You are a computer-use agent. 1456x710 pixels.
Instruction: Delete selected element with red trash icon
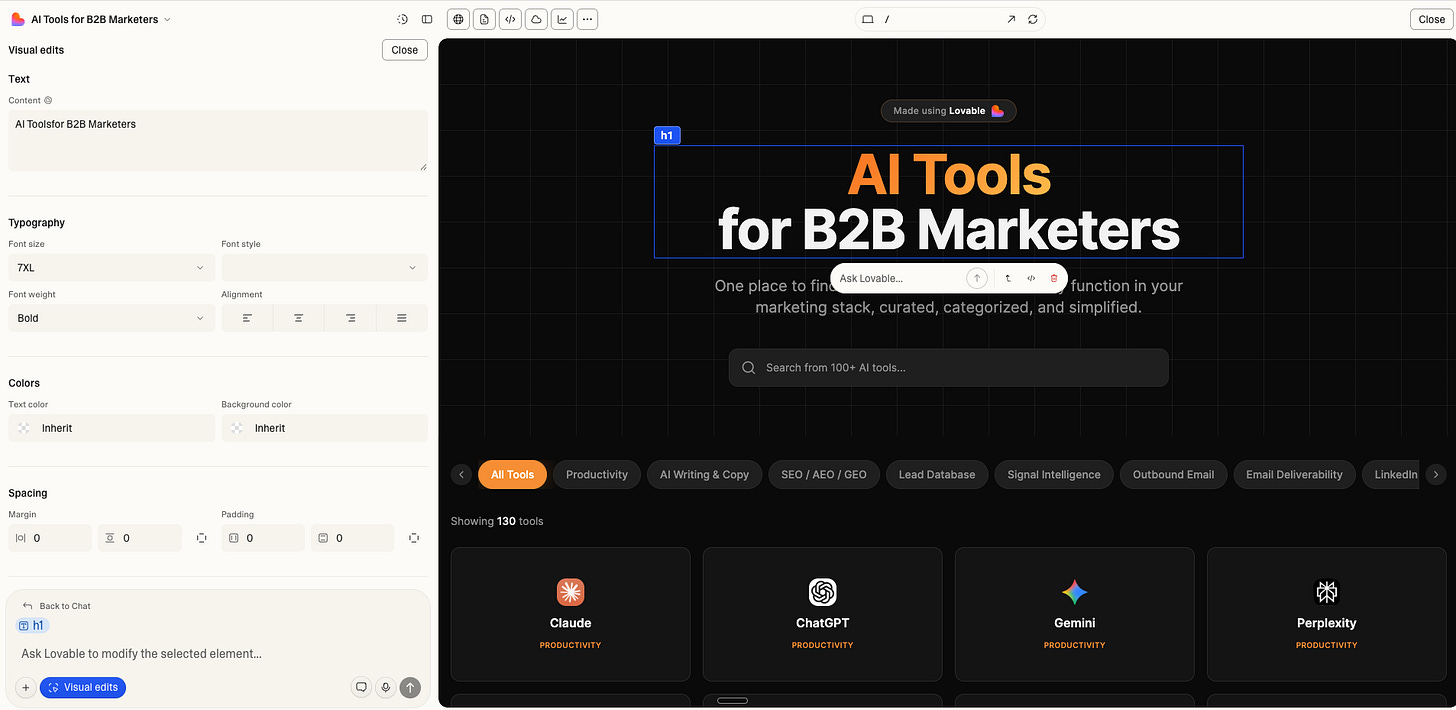(1054, 278)
